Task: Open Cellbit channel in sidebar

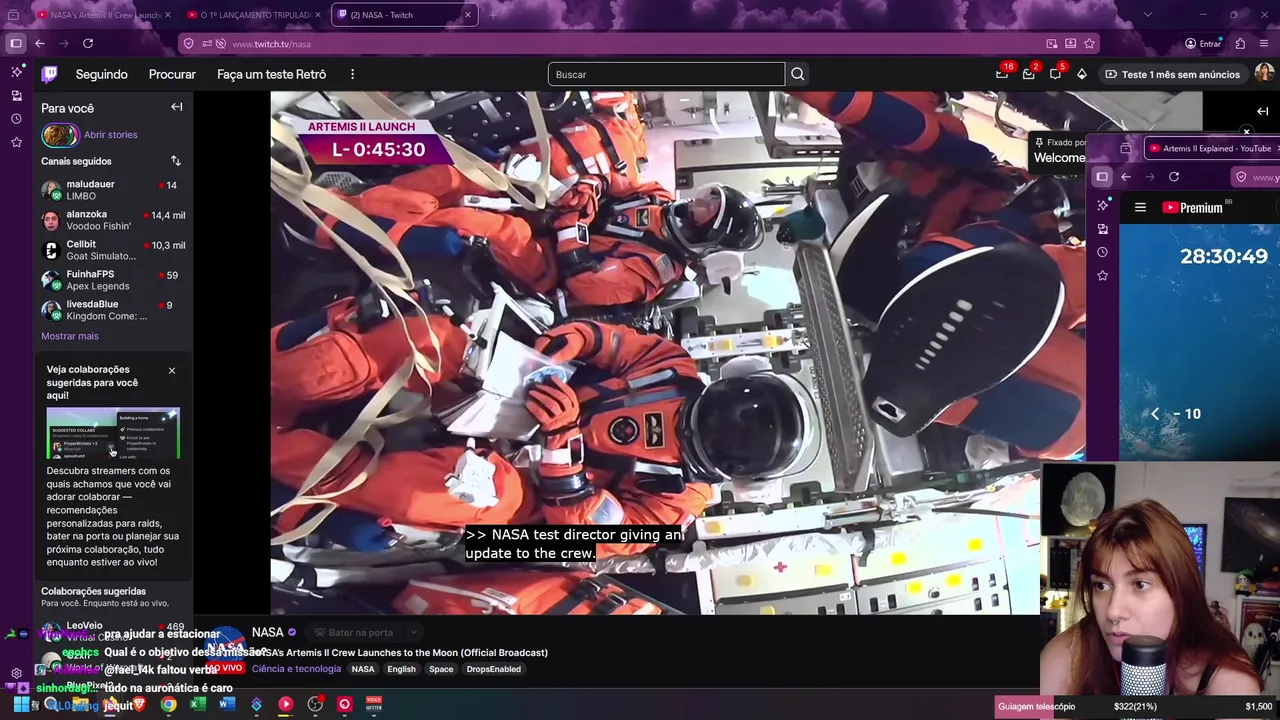Action: point(112,250)
